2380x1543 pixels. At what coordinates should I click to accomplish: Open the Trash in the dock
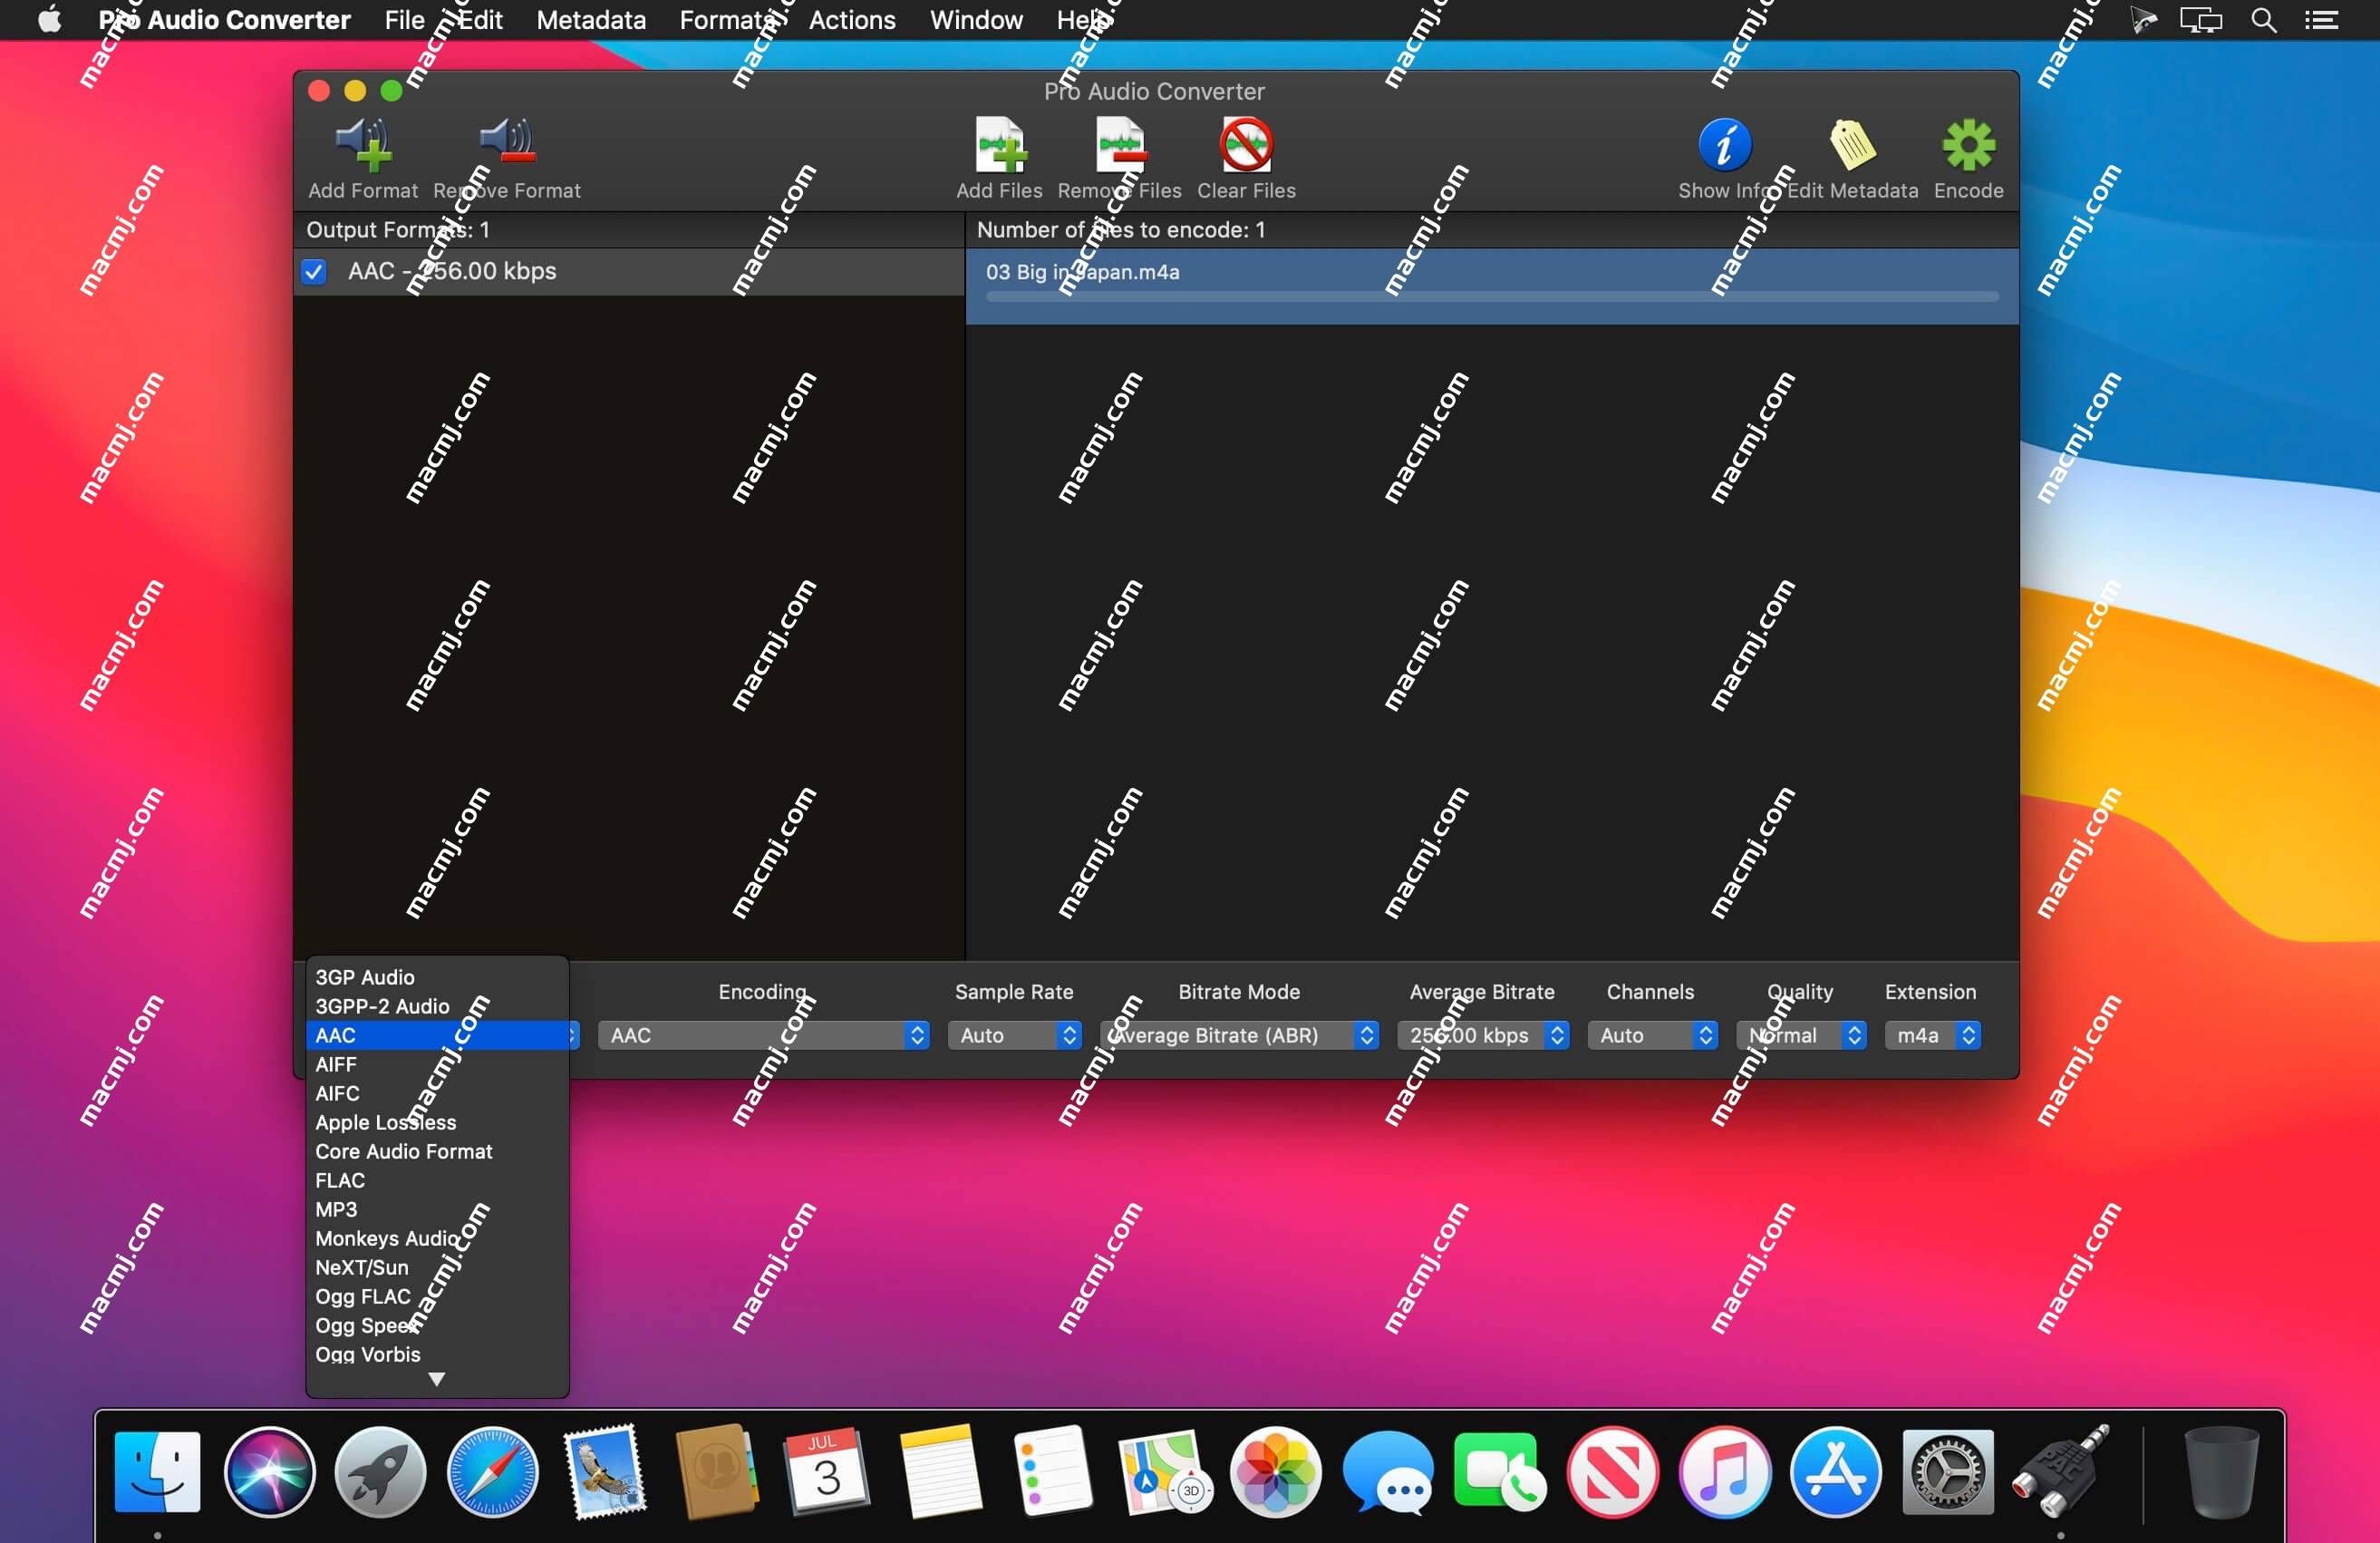coord(2222,1471)
